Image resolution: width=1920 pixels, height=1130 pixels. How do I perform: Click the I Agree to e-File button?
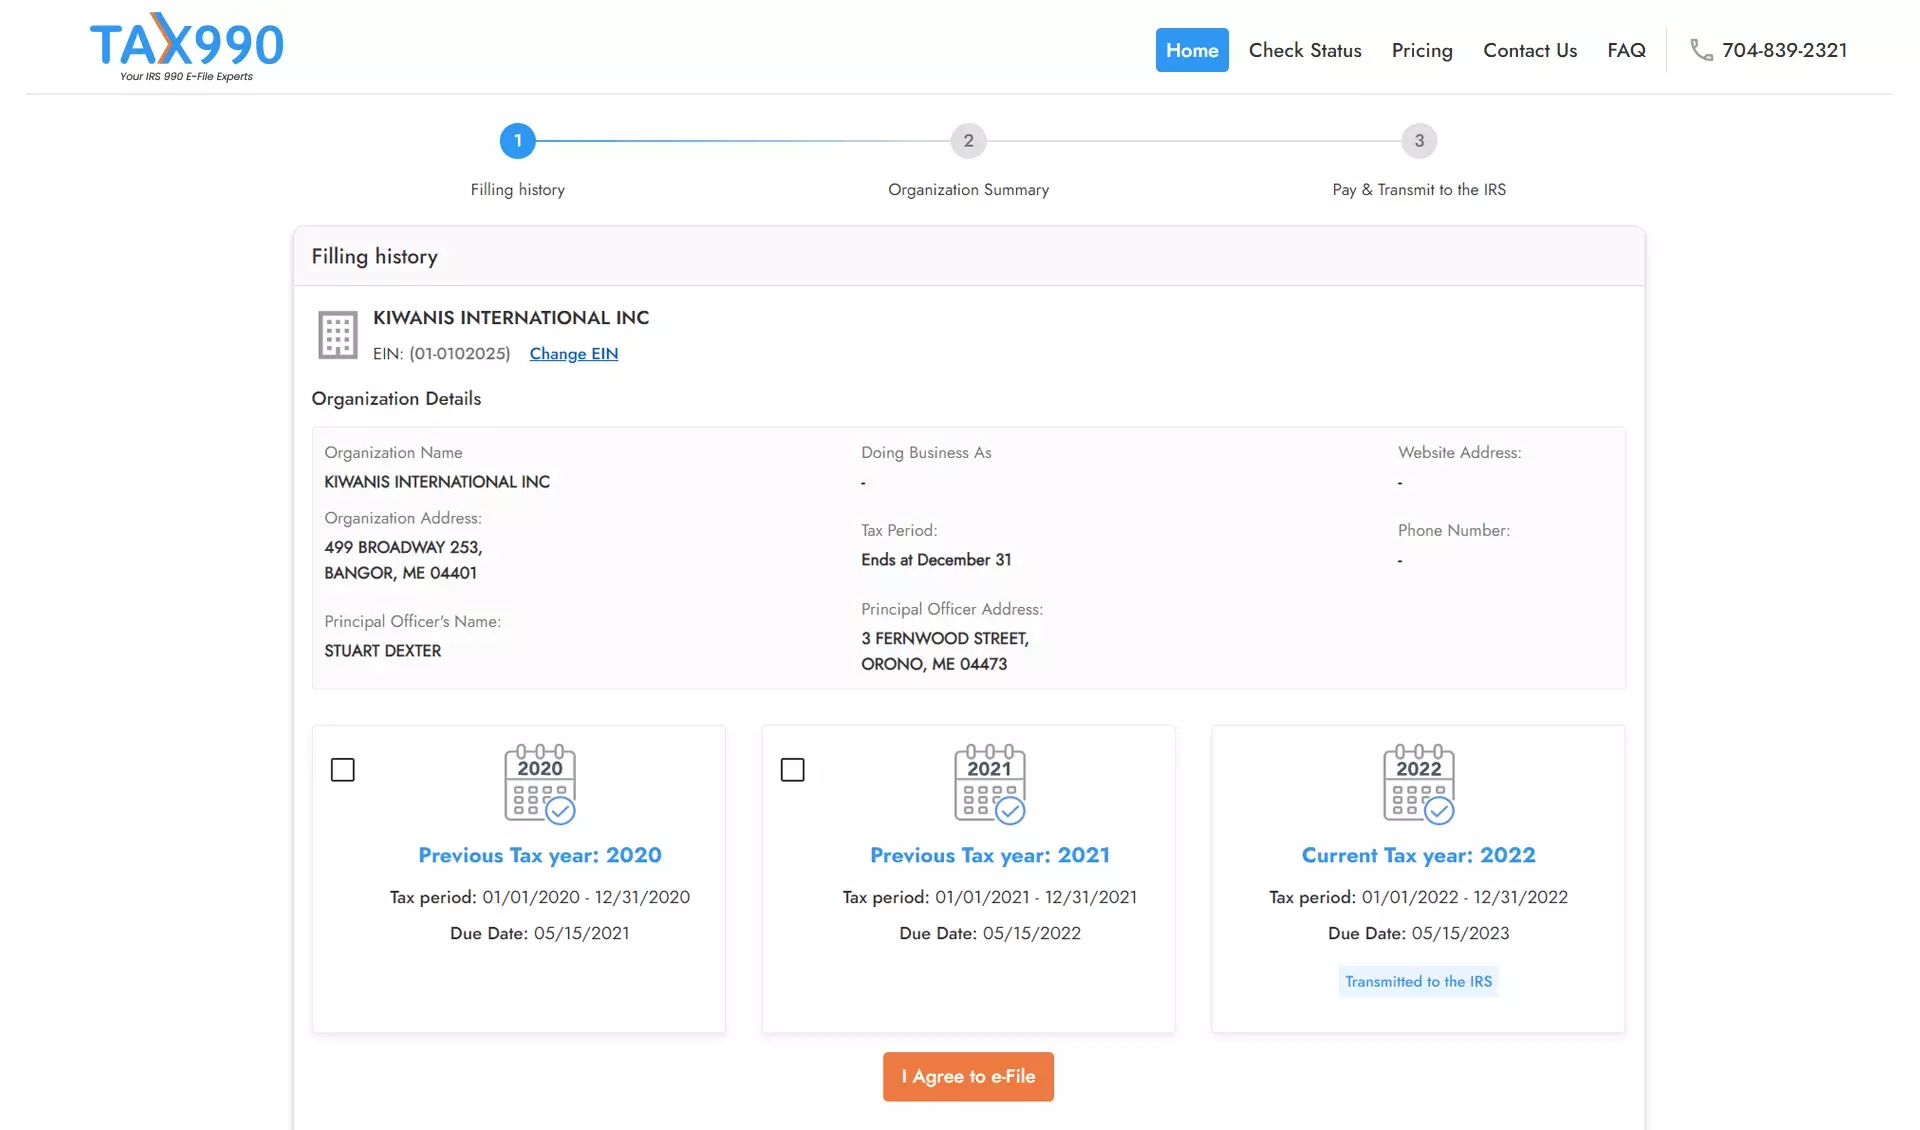(x=967, y=1076)
